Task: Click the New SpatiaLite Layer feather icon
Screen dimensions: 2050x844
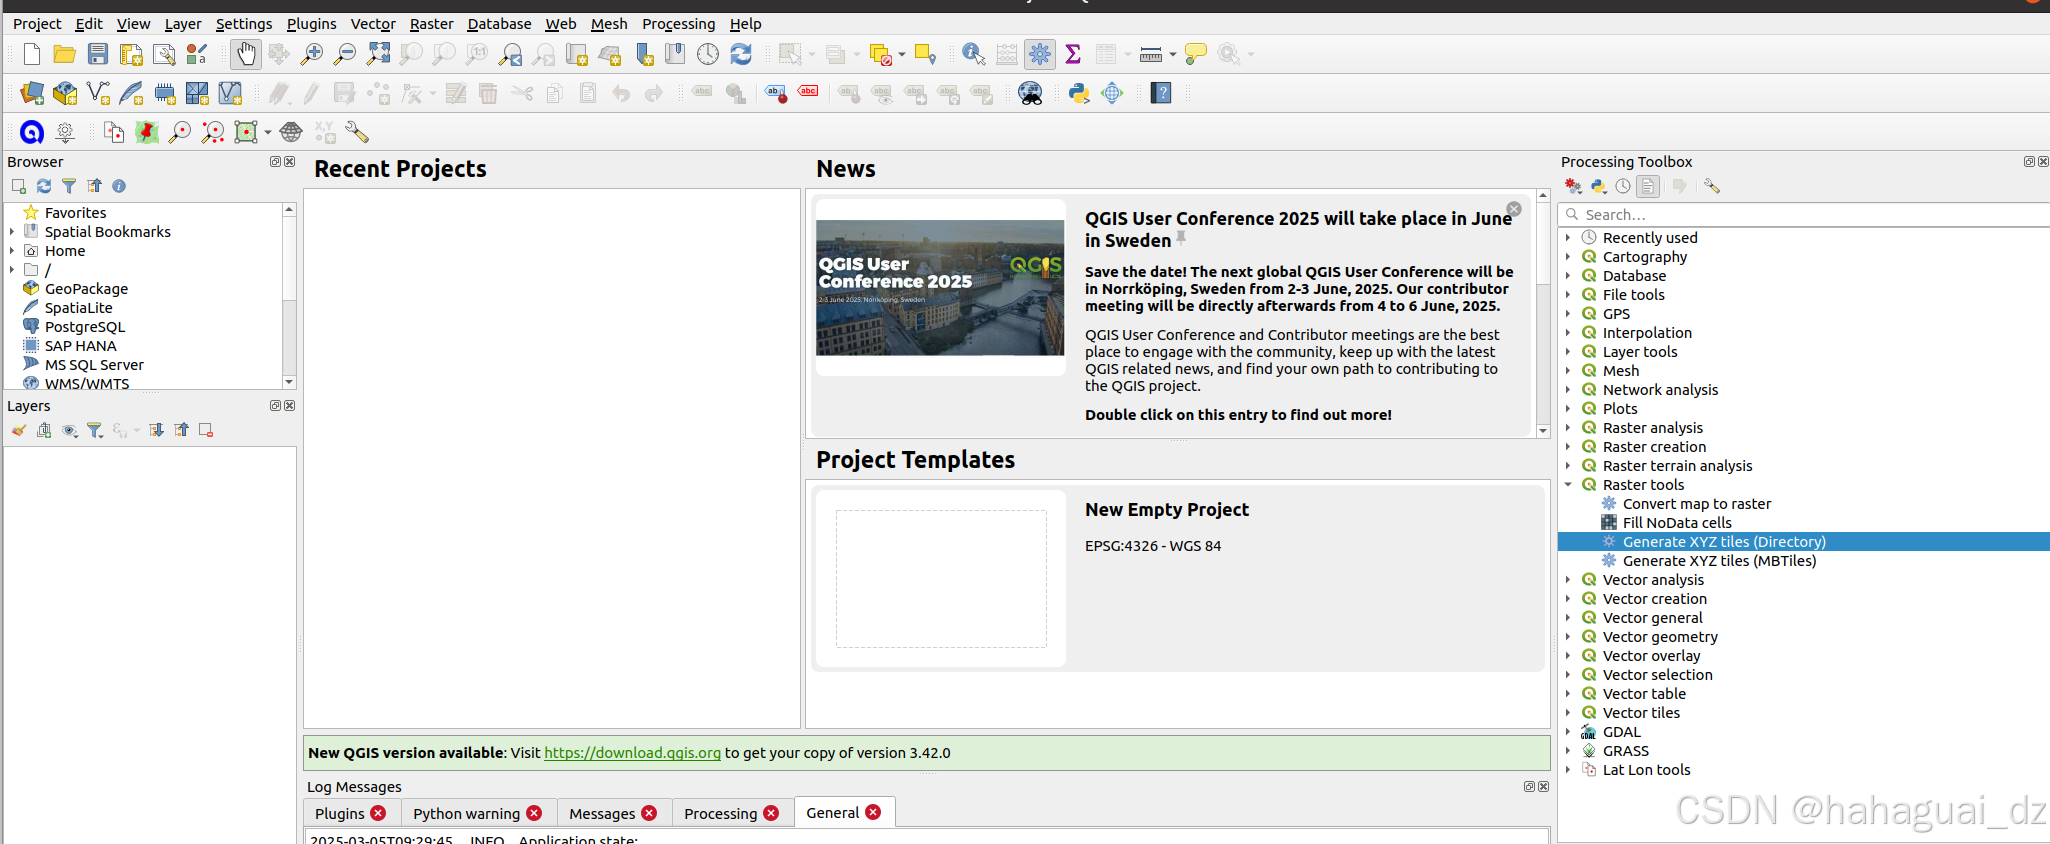Action: pyautogui.click(x=131, y=93)
